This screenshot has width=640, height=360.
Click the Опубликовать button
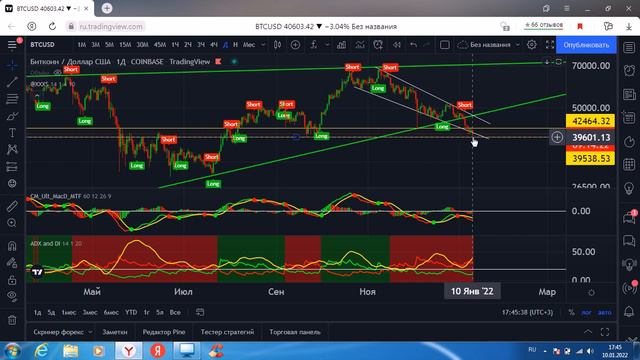[586, 45]
